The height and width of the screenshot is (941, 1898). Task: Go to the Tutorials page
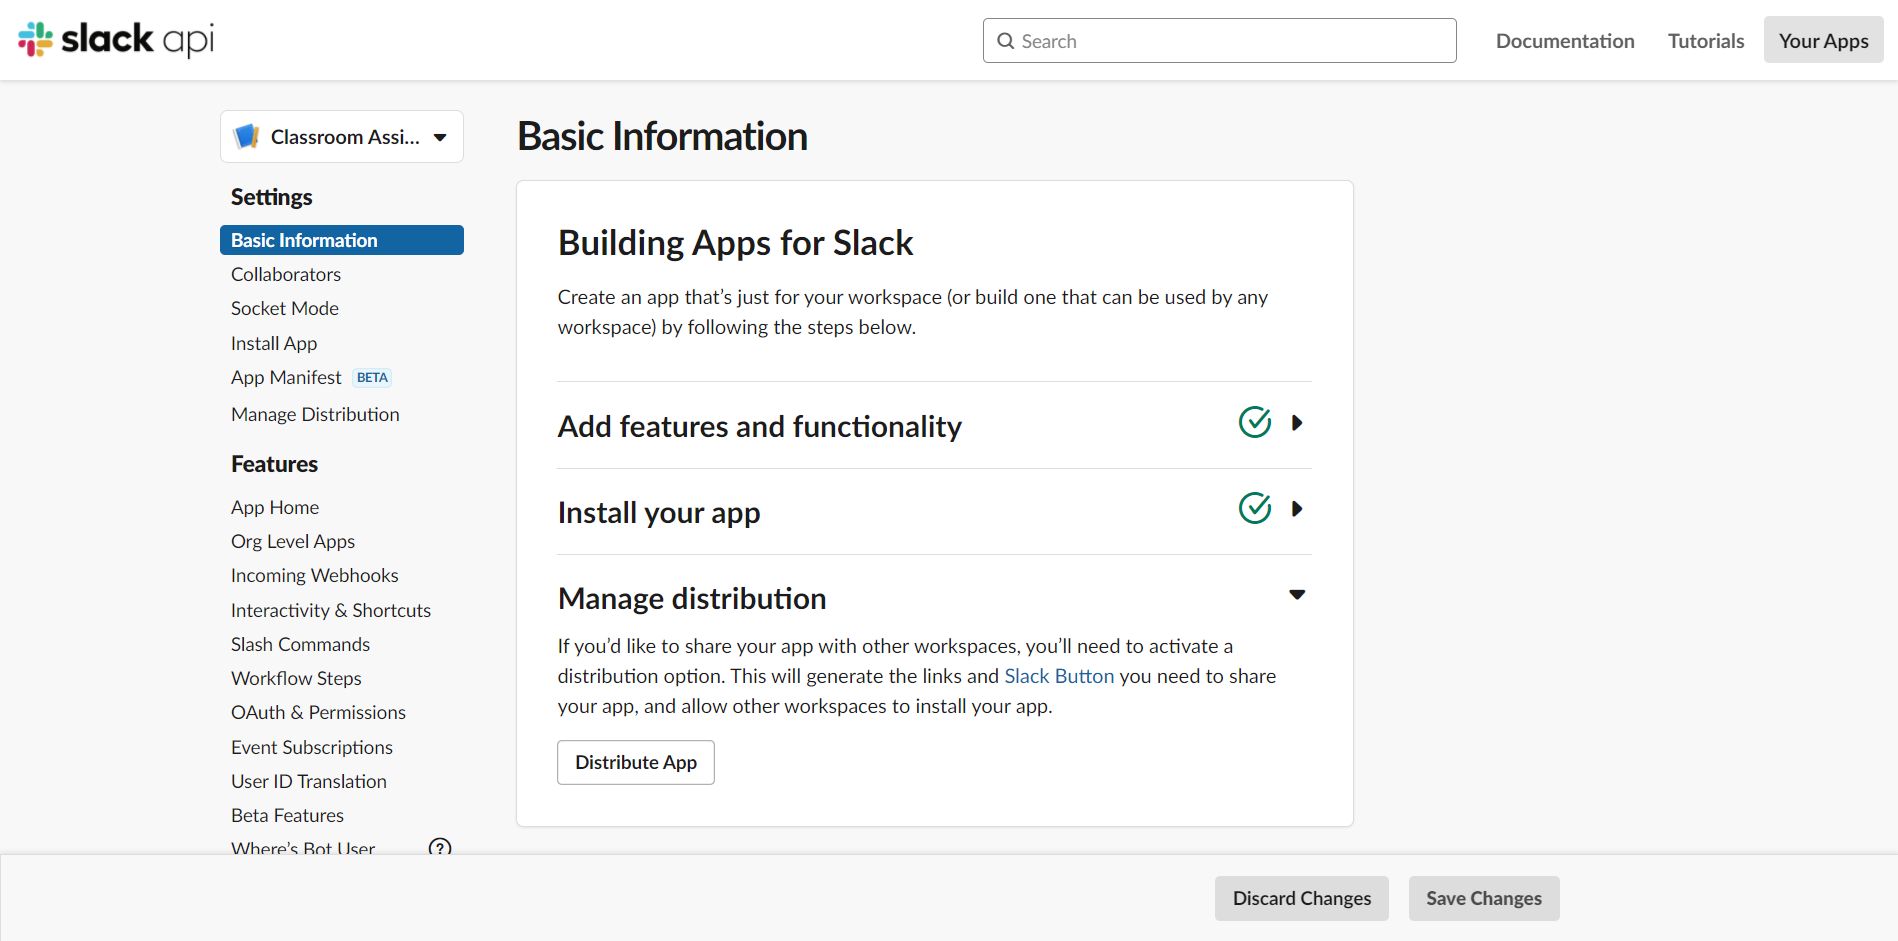coord(1706,41)
